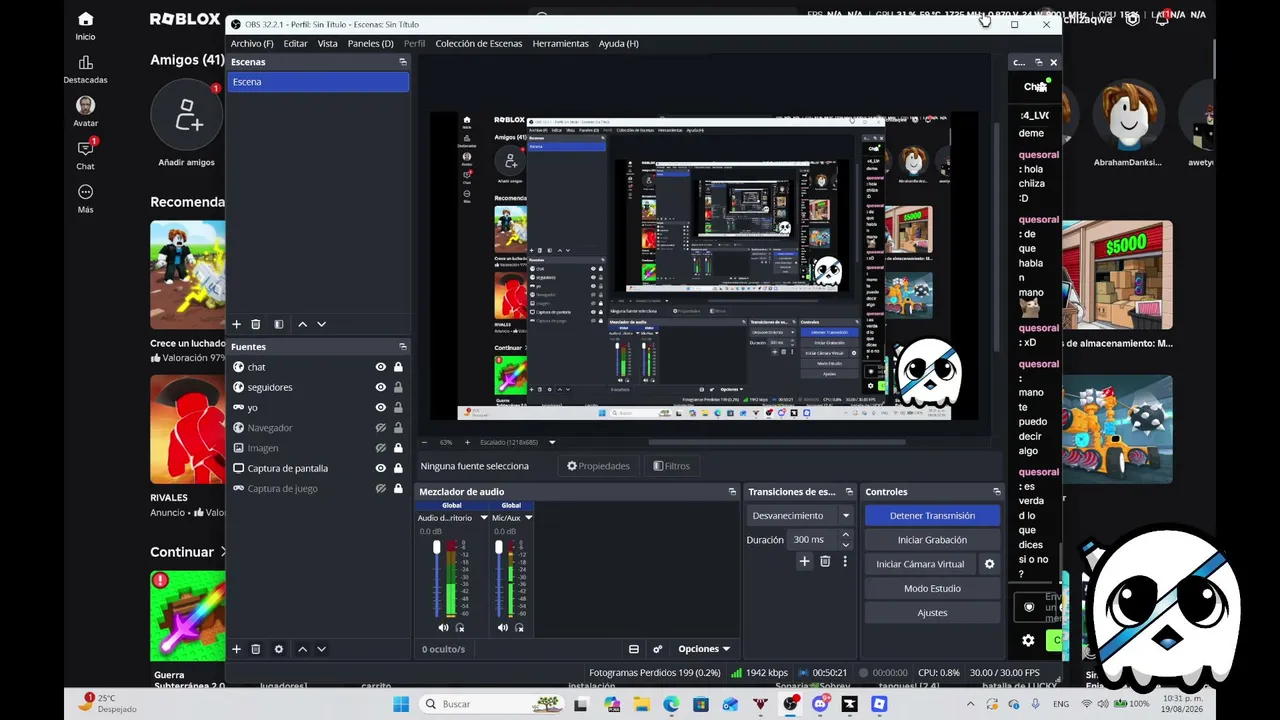This screenshot has height=720, width=1280.
Task: Hide the seguidores source
Action: coord(381,387)
